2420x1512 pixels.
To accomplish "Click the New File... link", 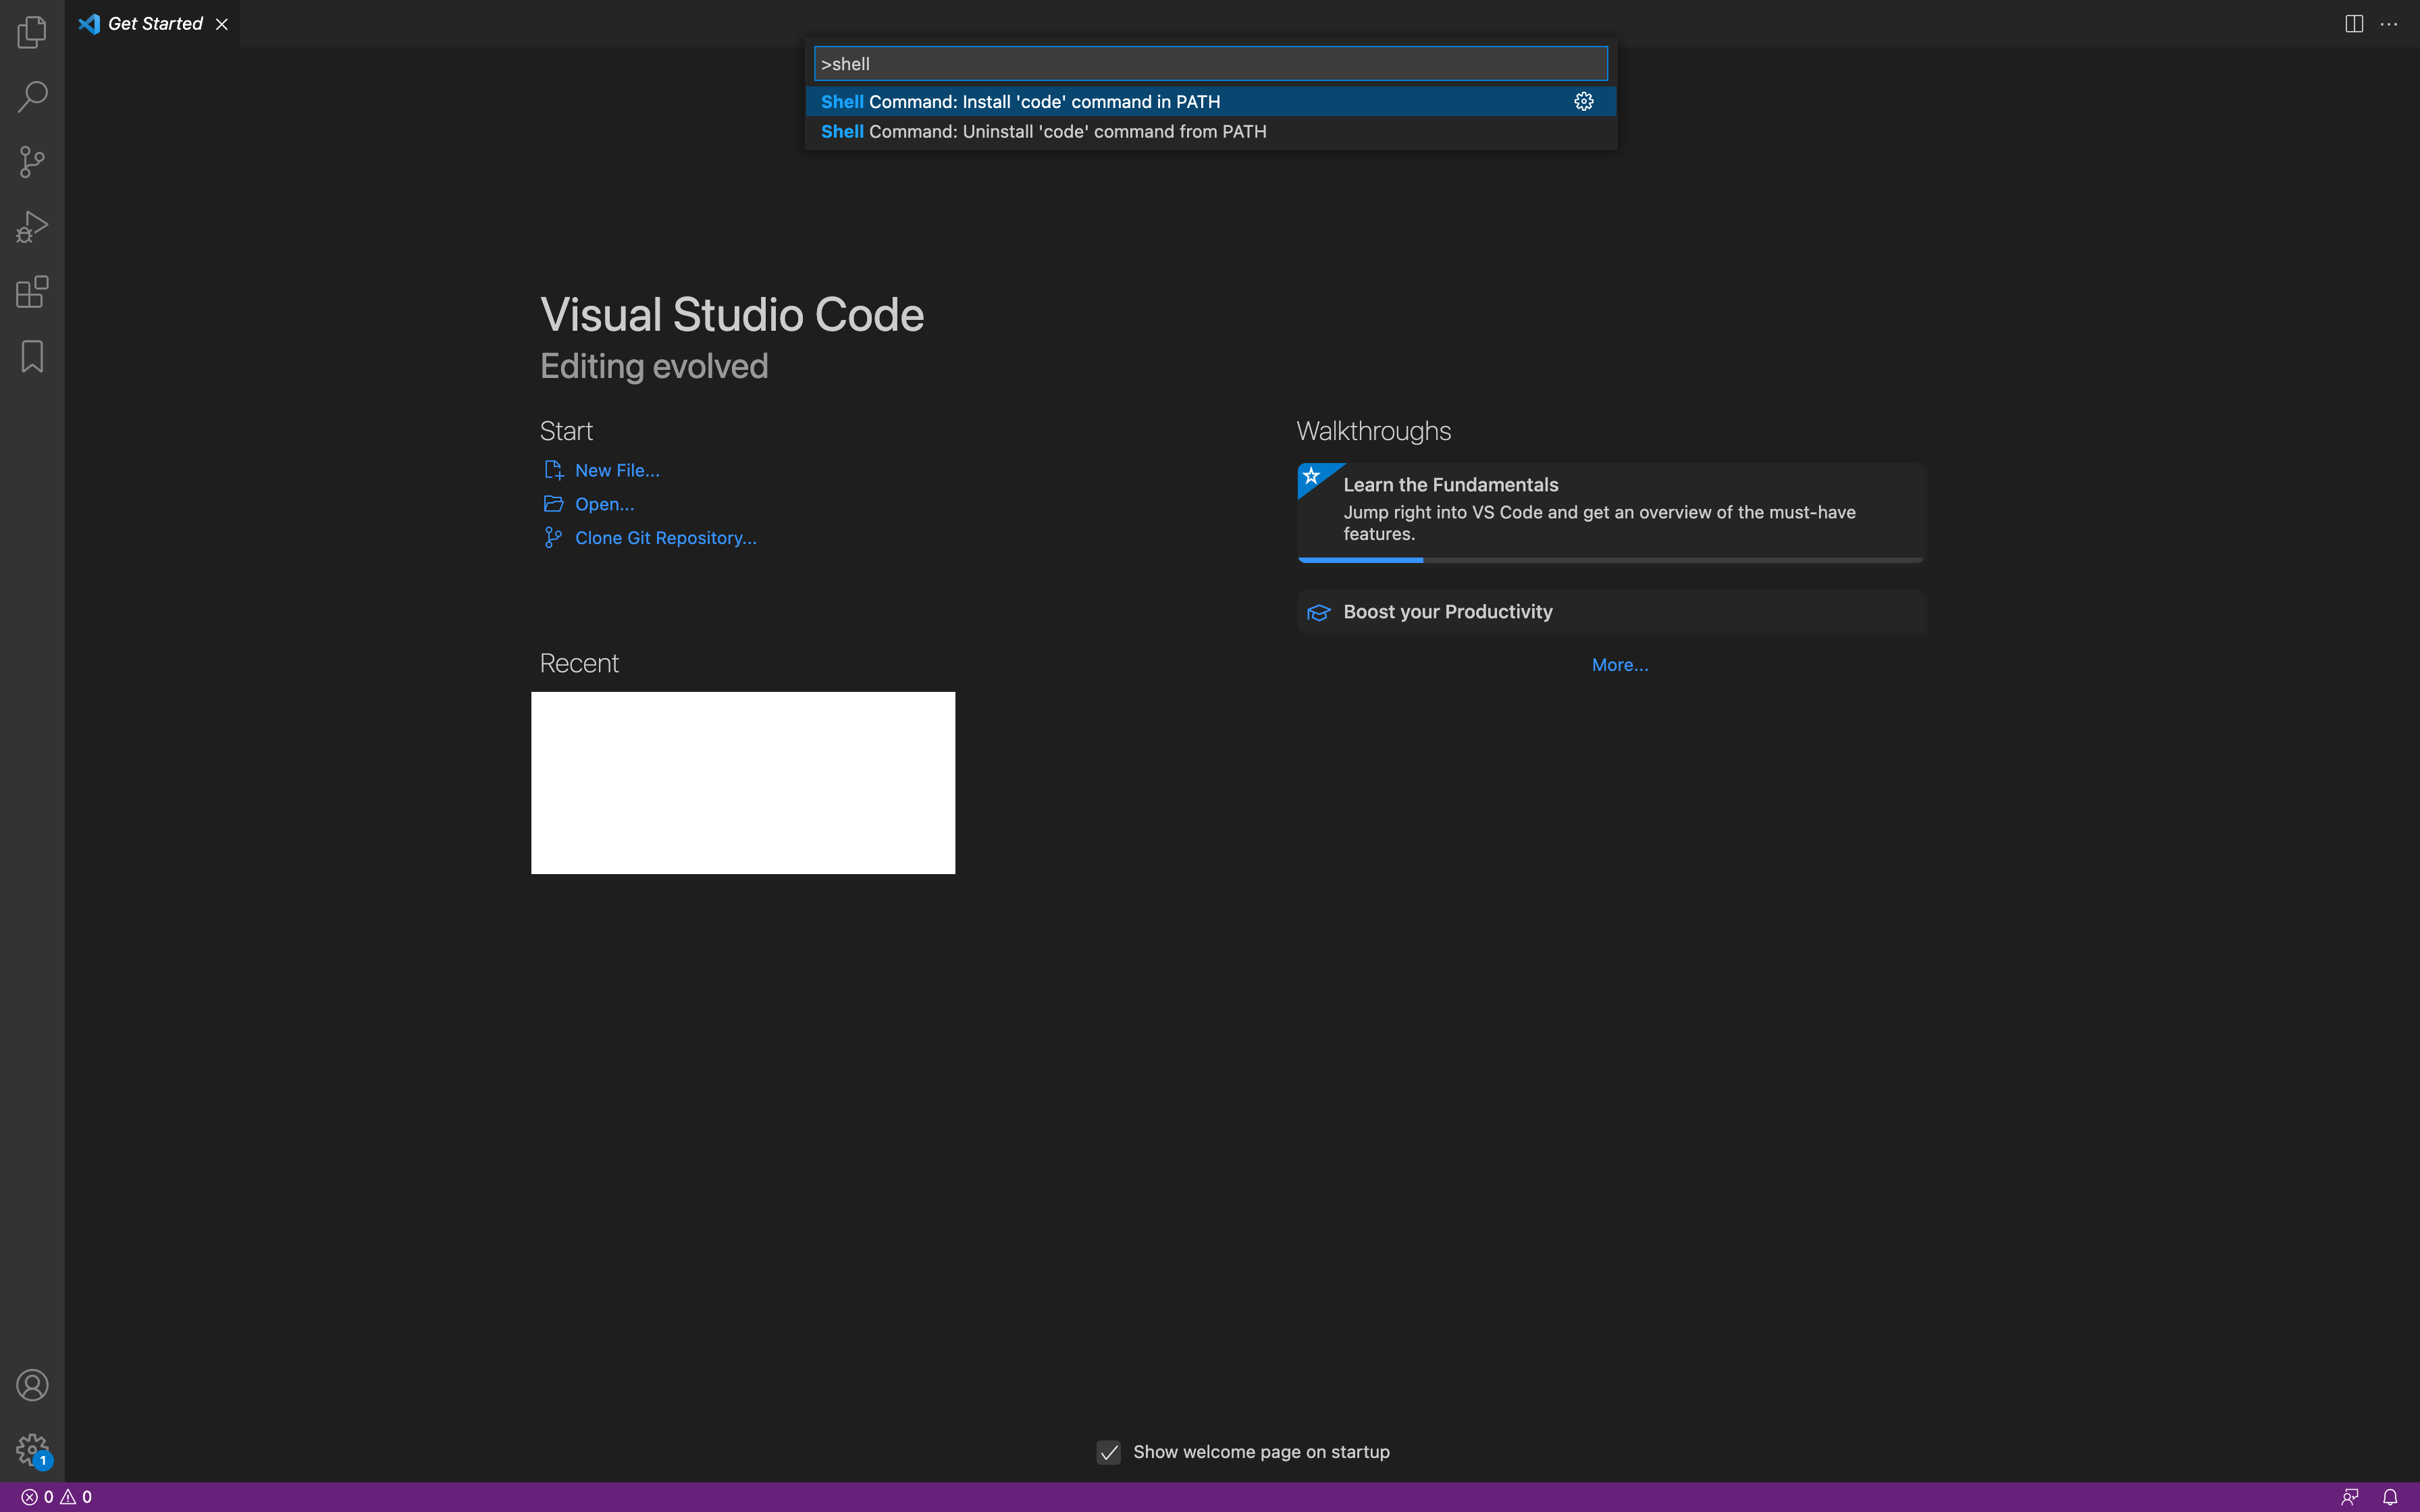I will click(x=617, y=470).
